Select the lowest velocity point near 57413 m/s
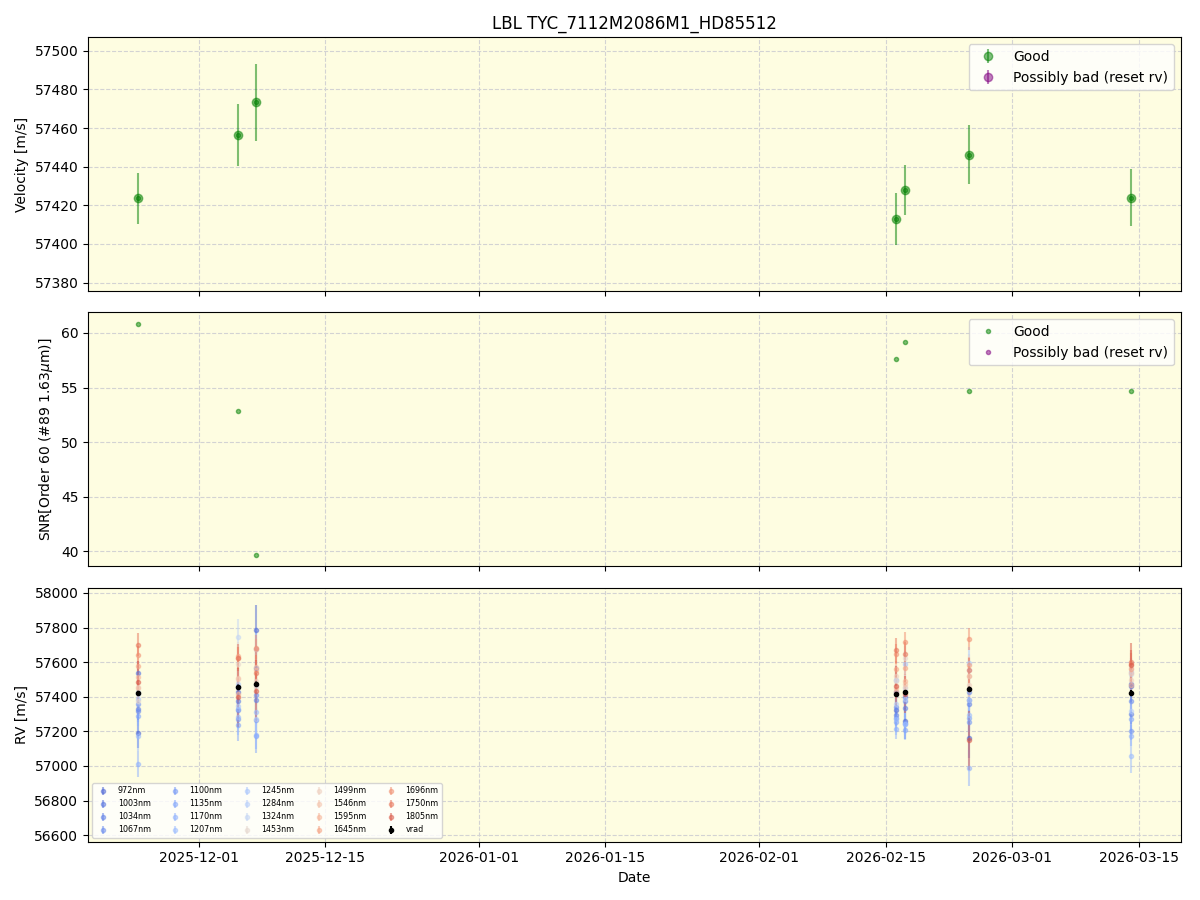 click(896, 219)
